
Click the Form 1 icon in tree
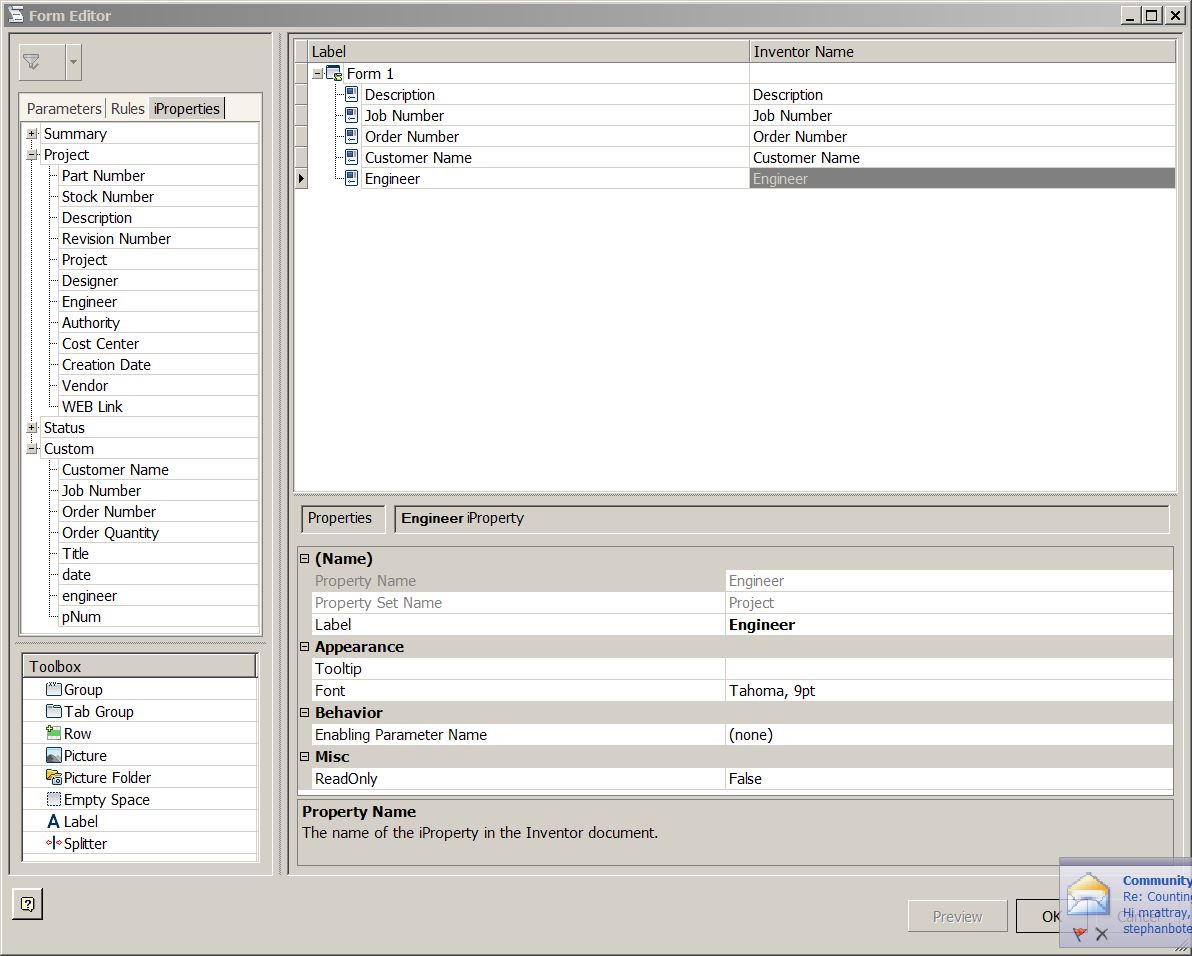(334, 74)
